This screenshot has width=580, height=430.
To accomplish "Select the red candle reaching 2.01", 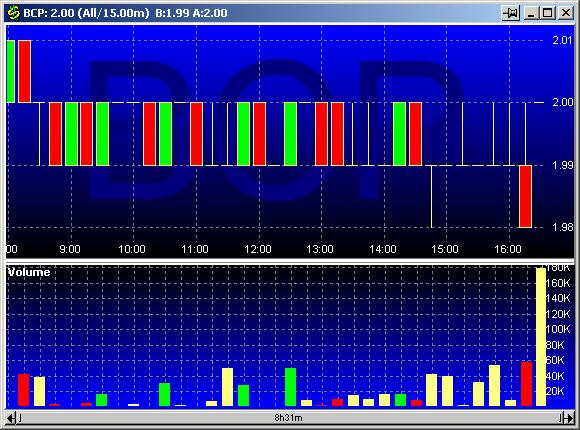I will click(24, 71).
